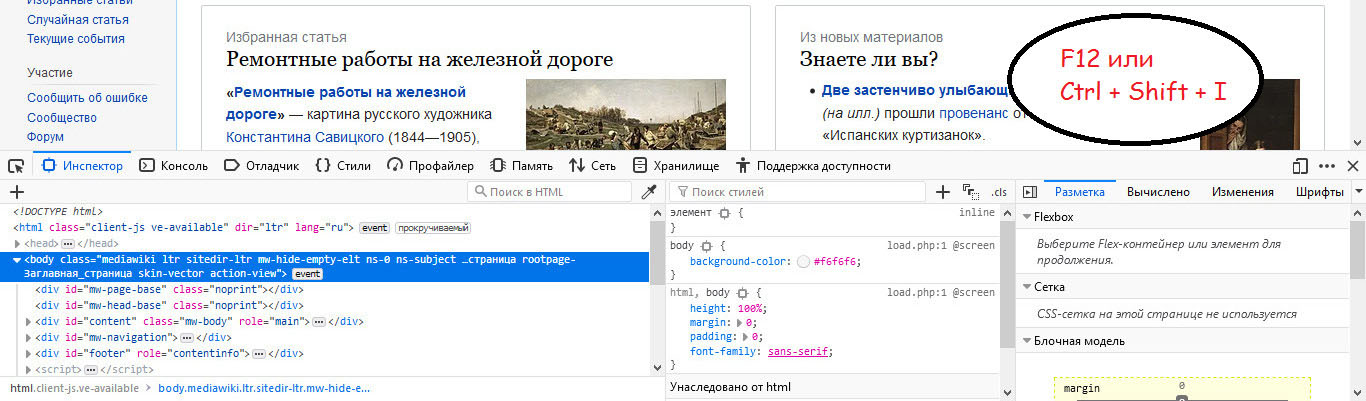This screenshot has height=401, width=1366.
Task: Click the 'прокручиваемый' badge on html
Action: (x=433, y=228)
